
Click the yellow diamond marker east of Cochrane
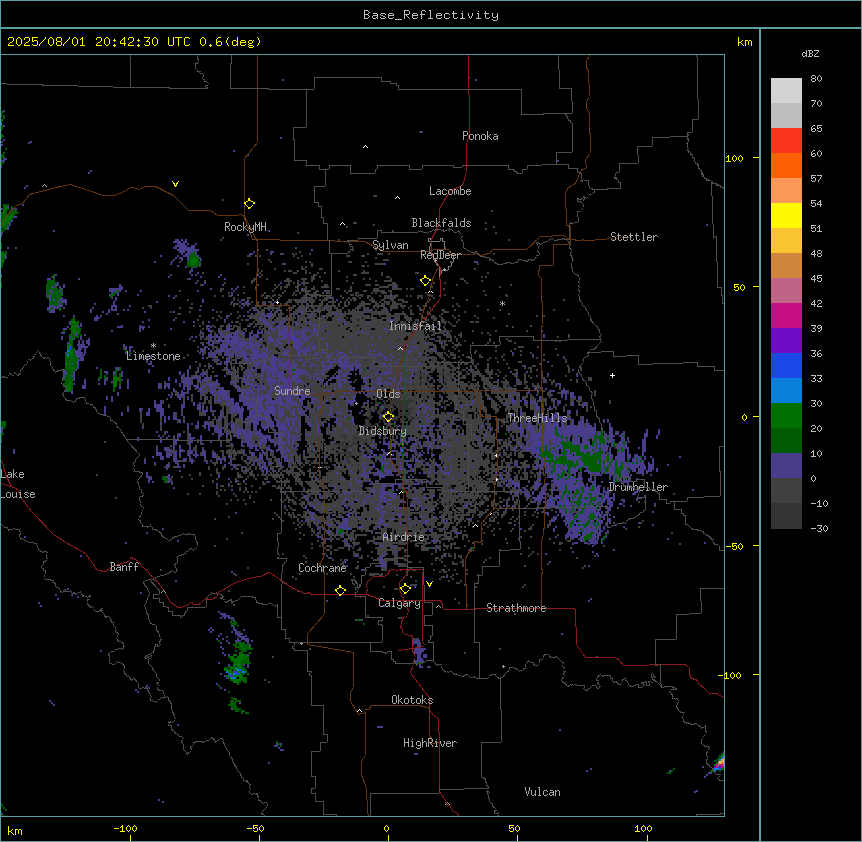coord(340,591)
